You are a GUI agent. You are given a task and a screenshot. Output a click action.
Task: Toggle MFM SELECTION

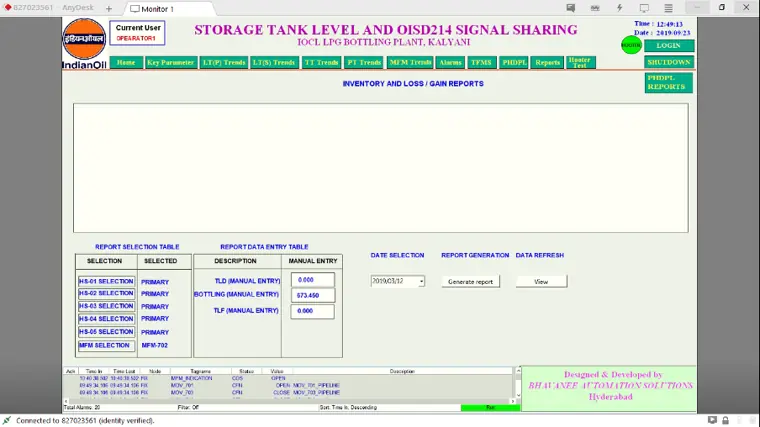[106, 346]
